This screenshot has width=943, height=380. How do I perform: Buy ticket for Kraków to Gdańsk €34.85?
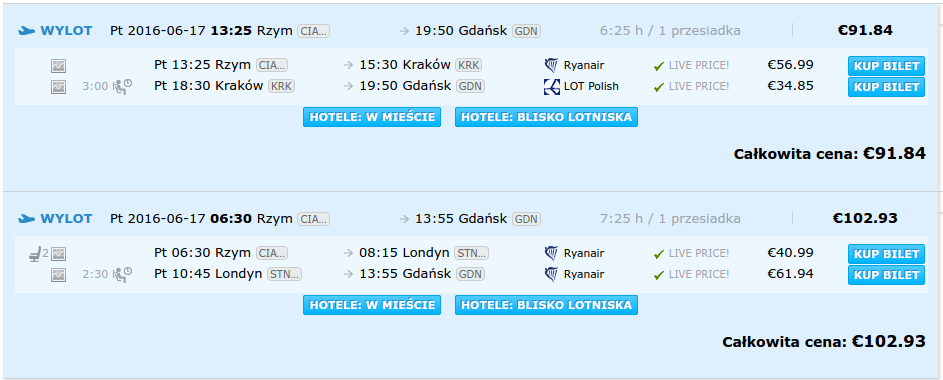pos(886,87)
